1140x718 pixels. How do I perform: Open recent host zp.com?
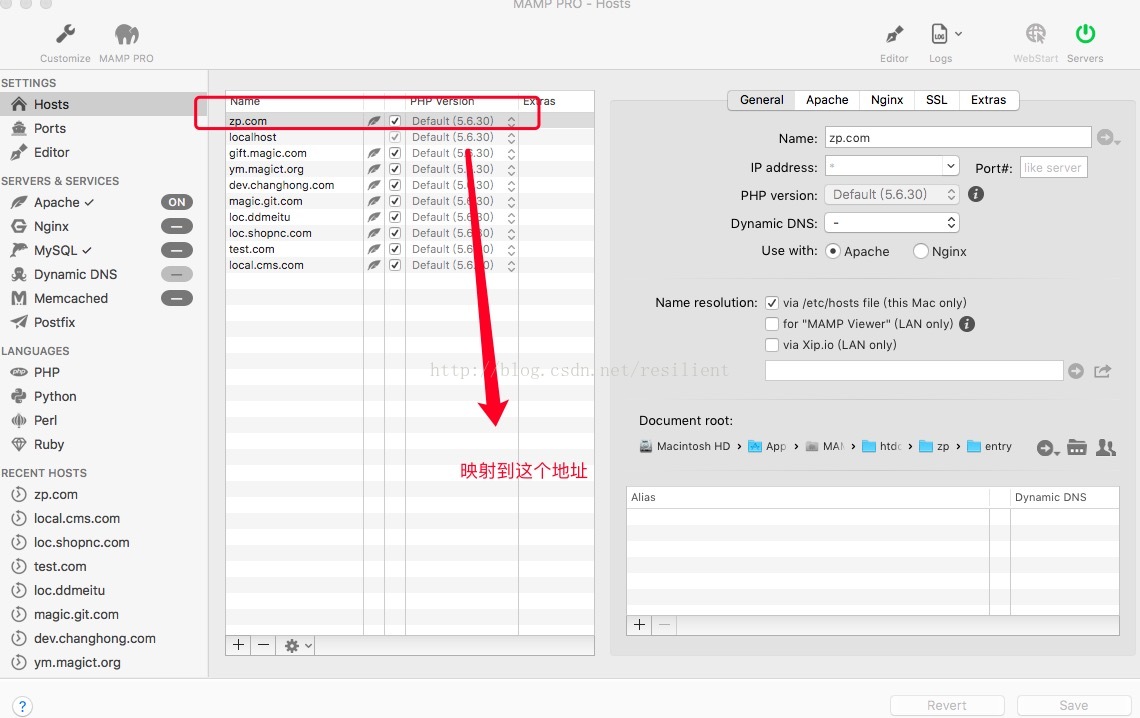[x=55, y=494]
